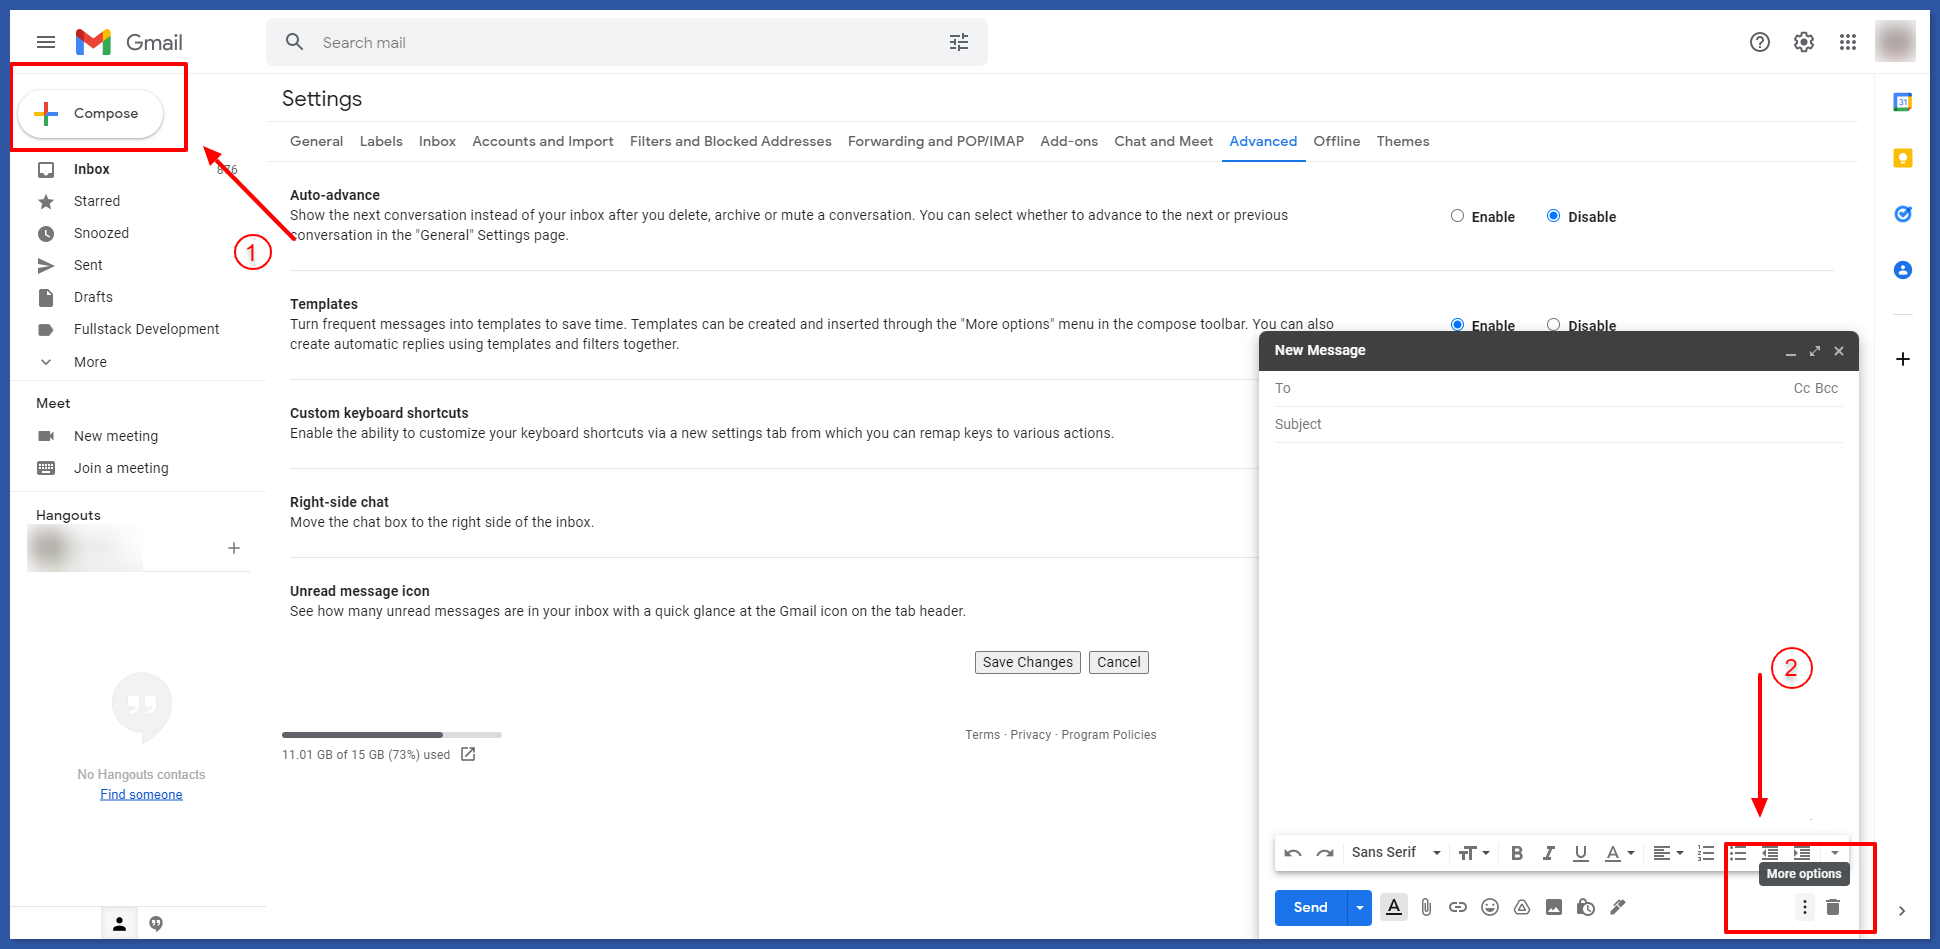Image resolution: width=1940 pixels, height=949 pixels.
Task: Disable the Templates feature
Action: coord(1553,325)
